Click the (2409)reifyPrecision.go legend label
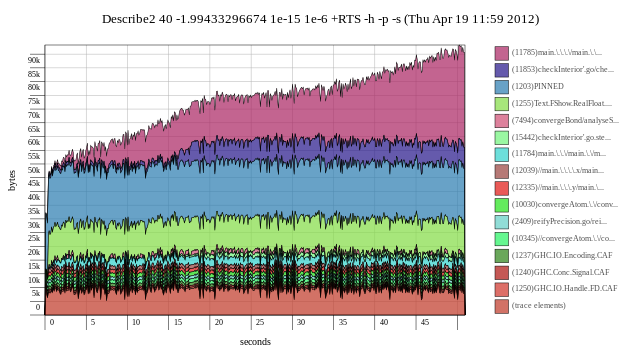 point(559,221)
